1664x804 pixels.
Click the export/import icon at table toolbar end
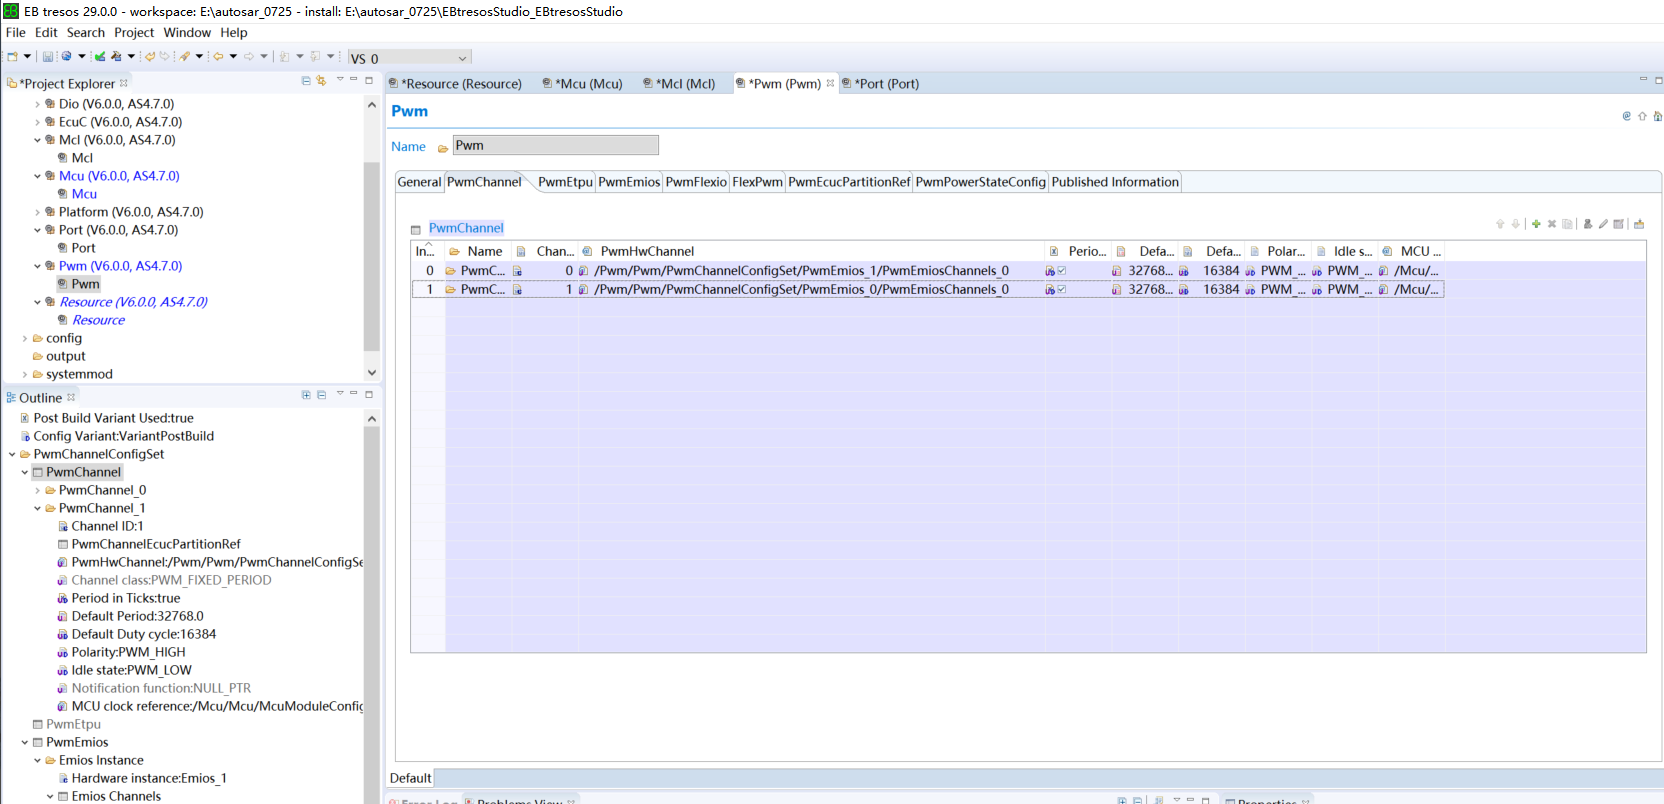pos(1639,224)
